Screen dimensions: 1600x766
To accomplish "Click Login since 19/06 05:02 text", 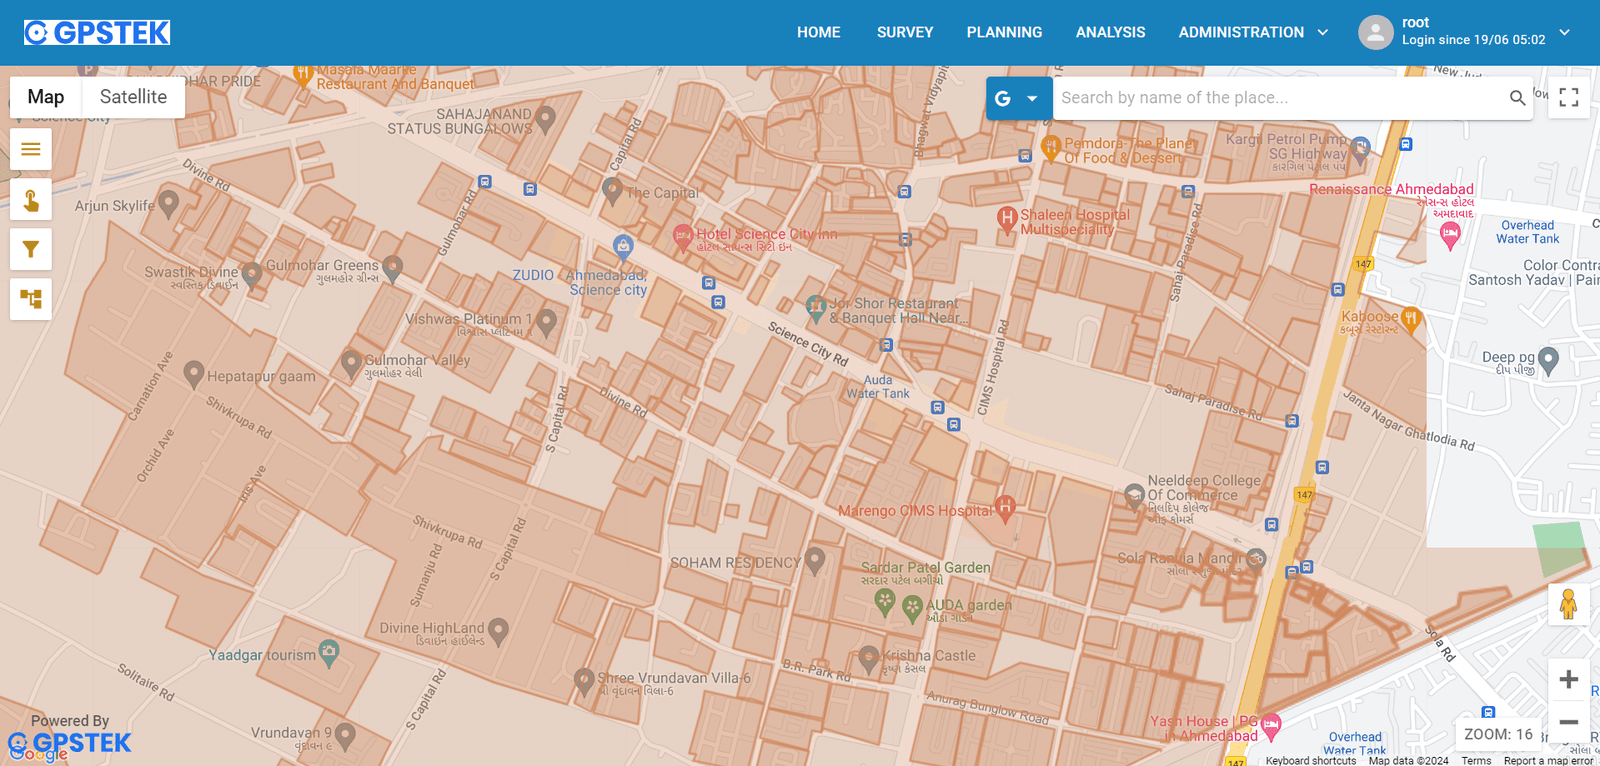I will [x=1473, y=40].
